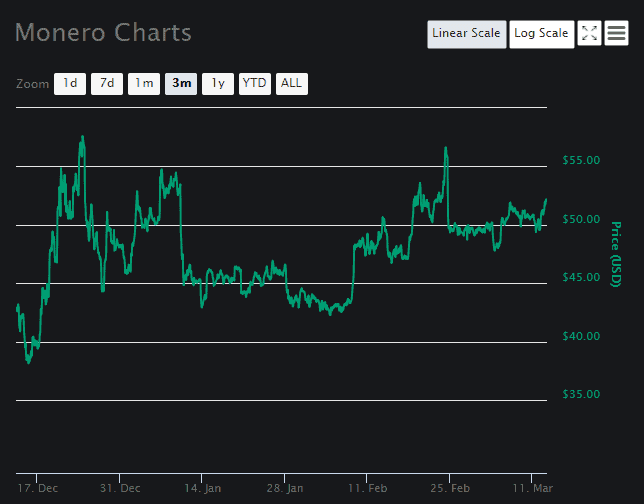Click the late-February price peak on chart
This screenshot has width=644, height=504.
pos(446,148)
